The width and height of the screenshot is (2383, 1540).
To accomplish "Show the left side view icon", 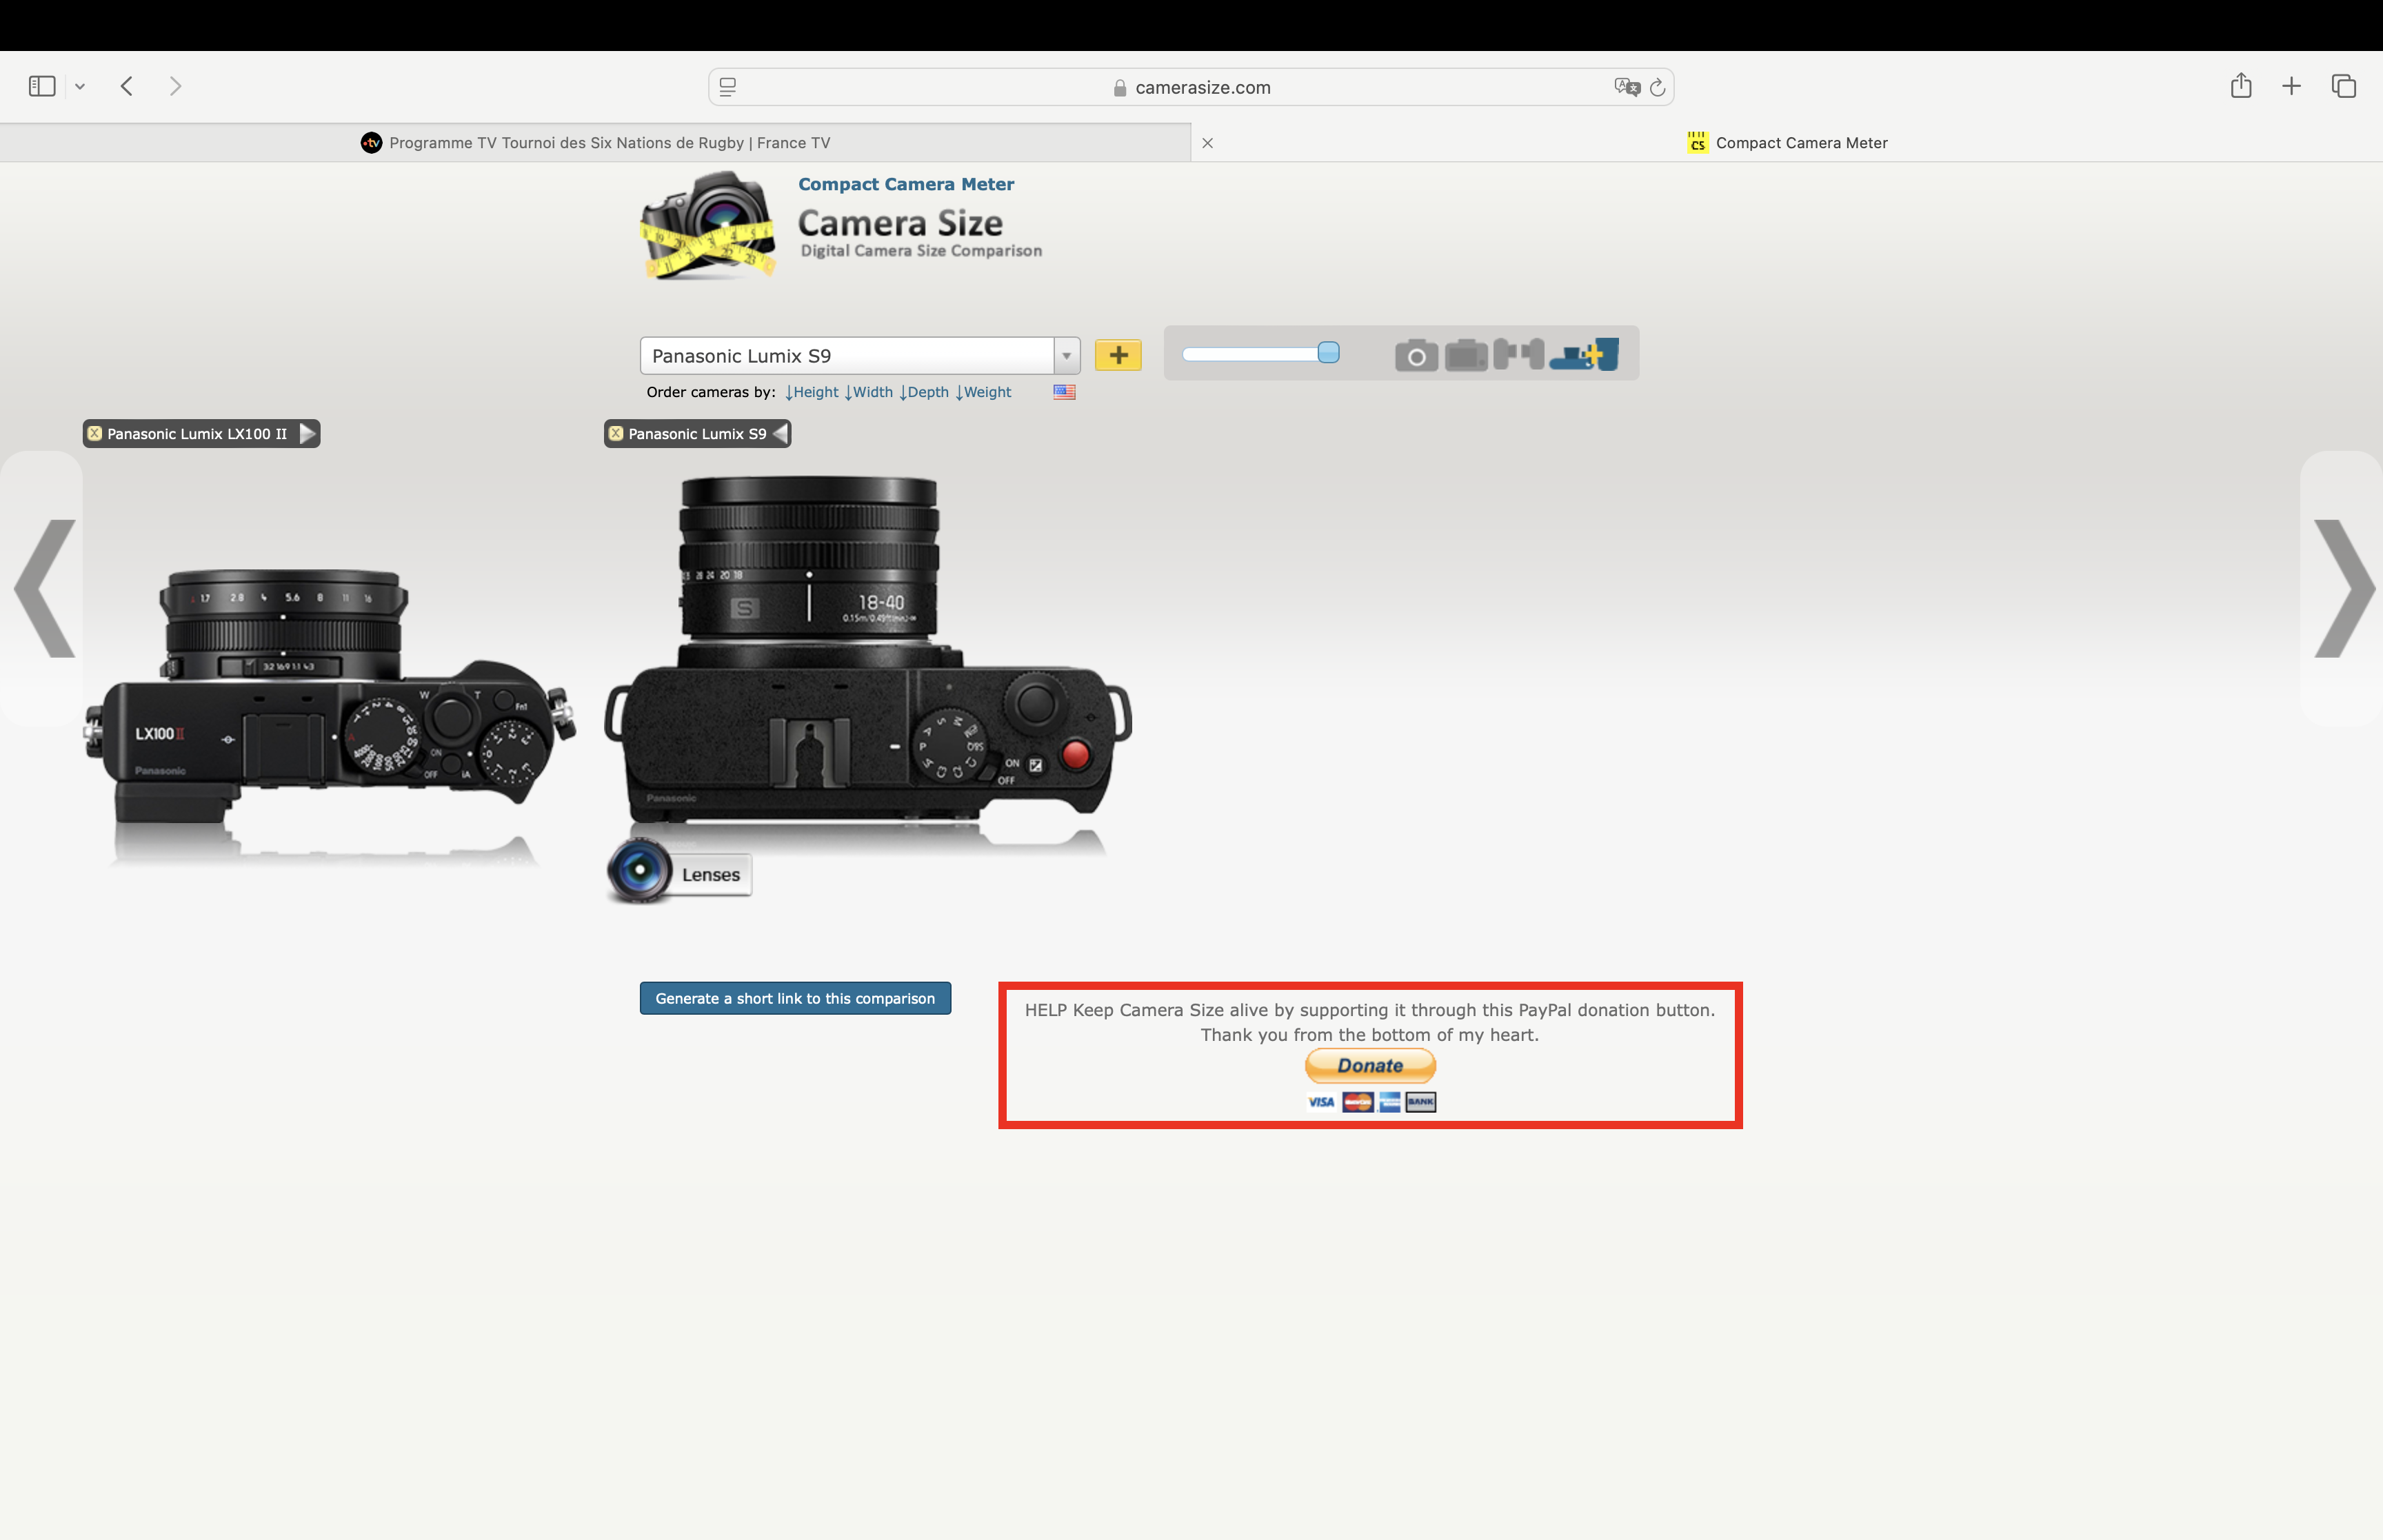I will tap(1506, 354).
